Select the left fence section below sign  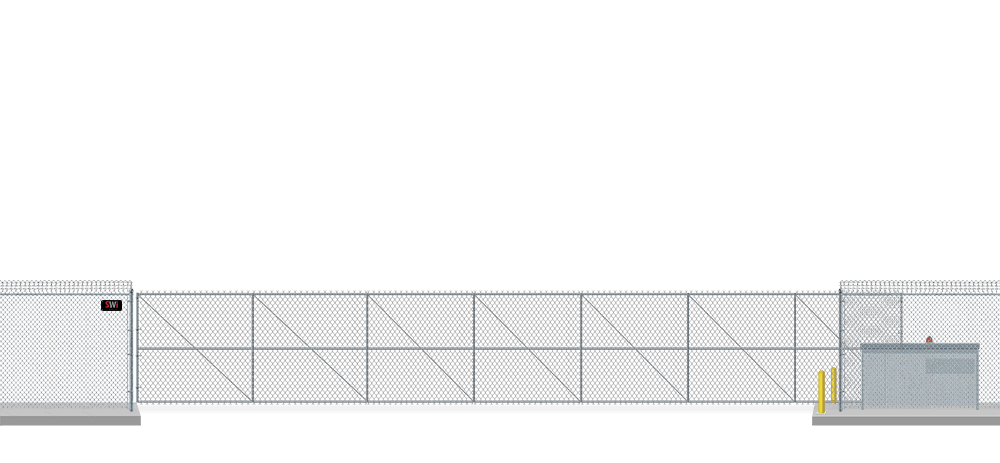(60, 360)
